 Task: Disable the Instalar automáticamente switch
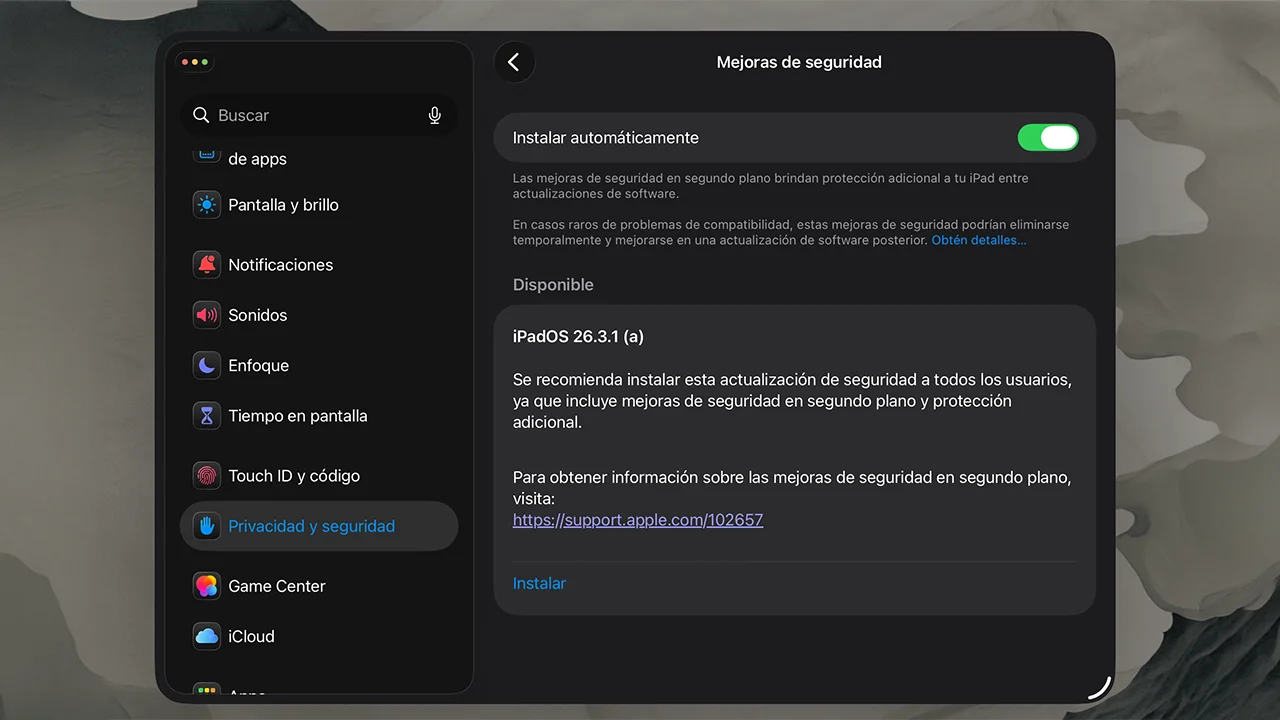click(x=1047, y=138)
